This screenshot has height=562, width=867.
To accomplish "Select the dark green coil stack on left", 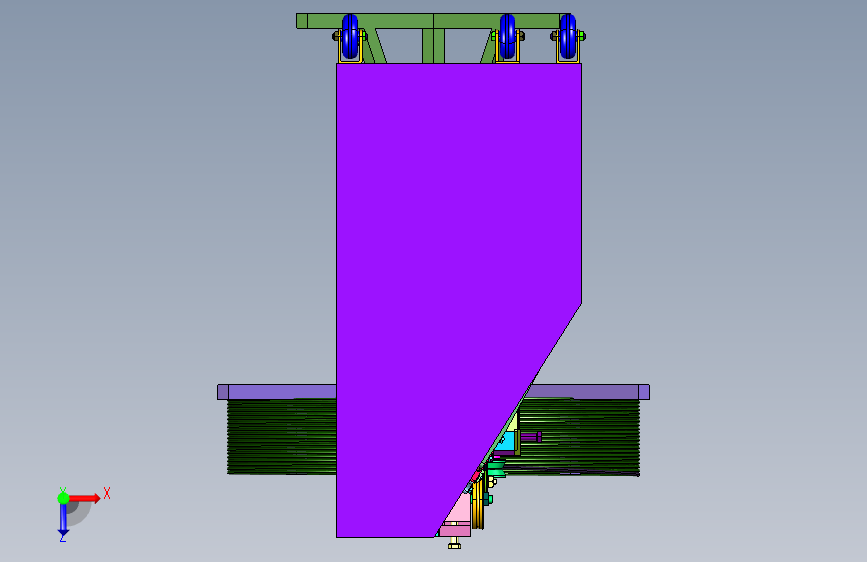I will tap(282, 437).
